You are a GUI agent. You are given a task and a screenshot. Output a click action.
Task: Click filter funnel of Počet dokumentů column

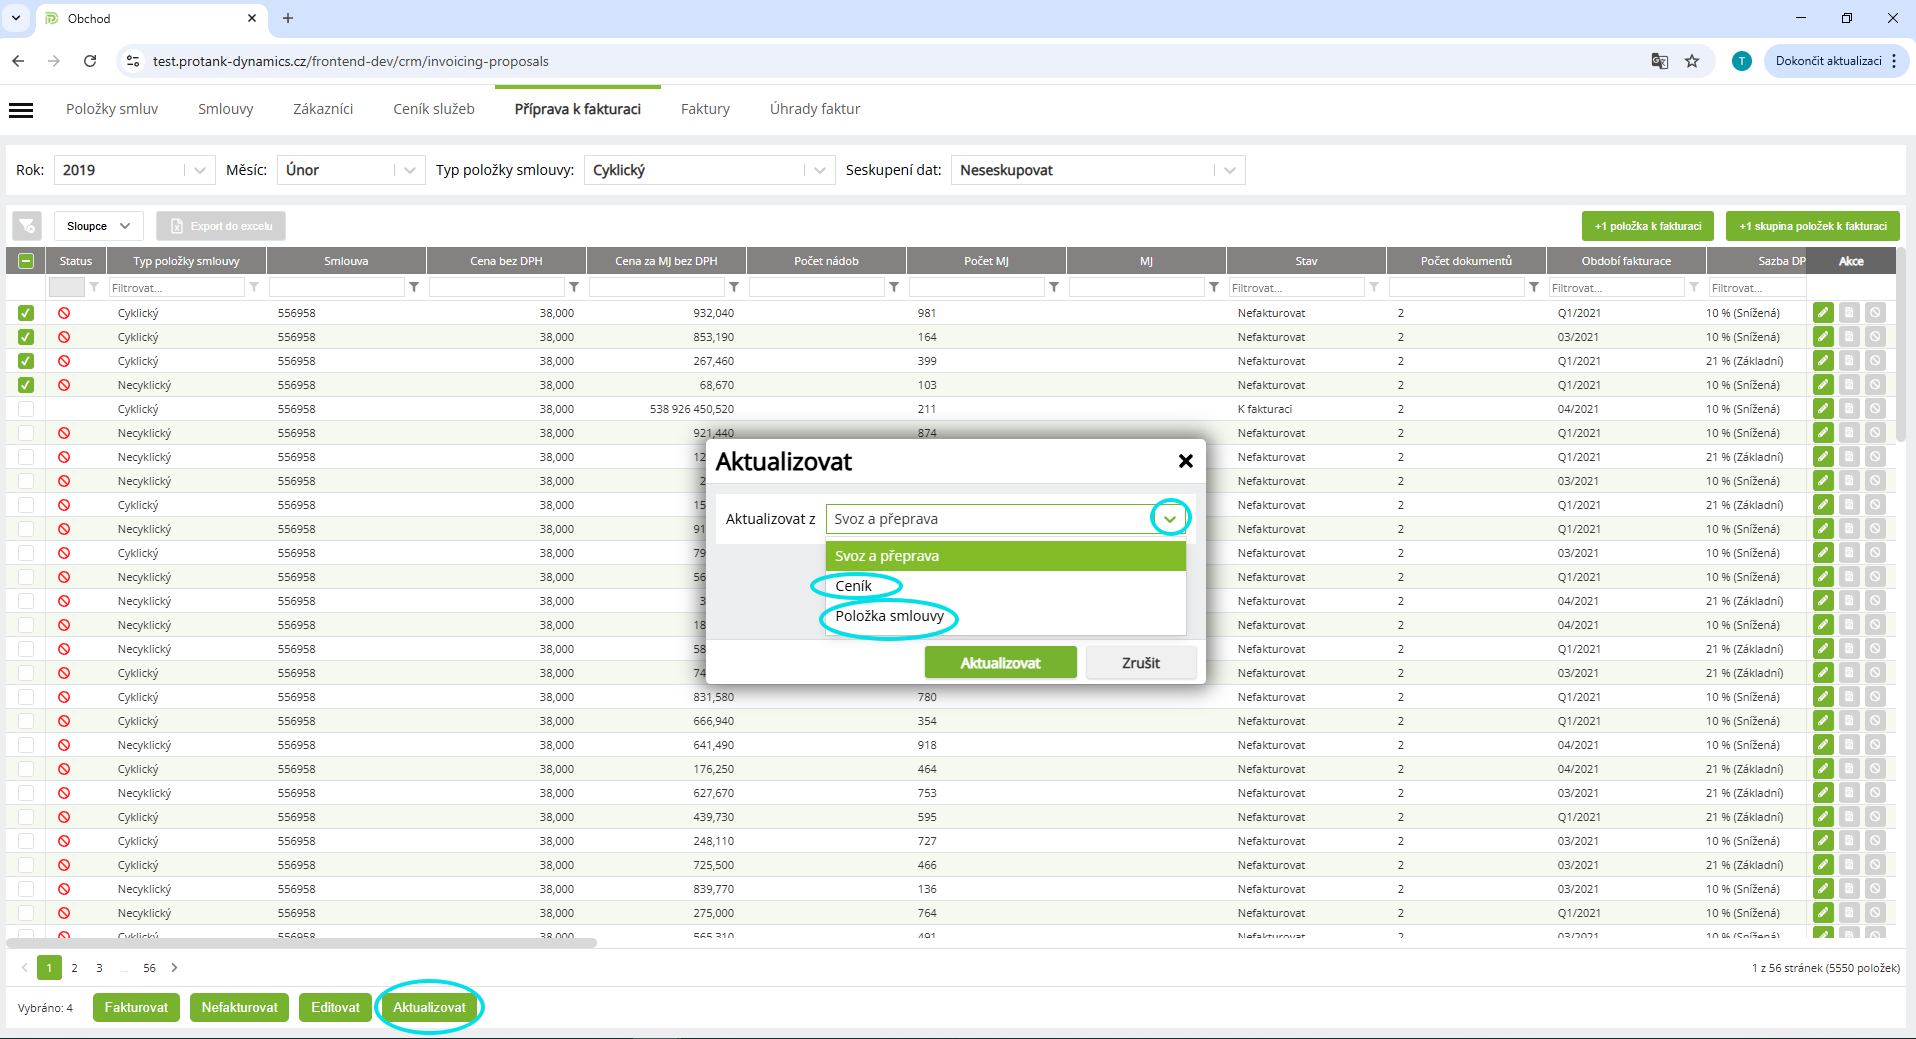1534,287
